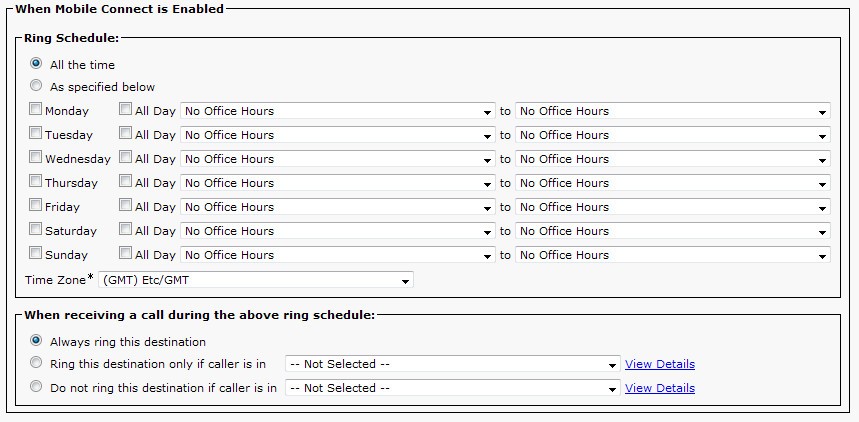
Task: Enable the Monday checkbox
Action: [36, 109]
